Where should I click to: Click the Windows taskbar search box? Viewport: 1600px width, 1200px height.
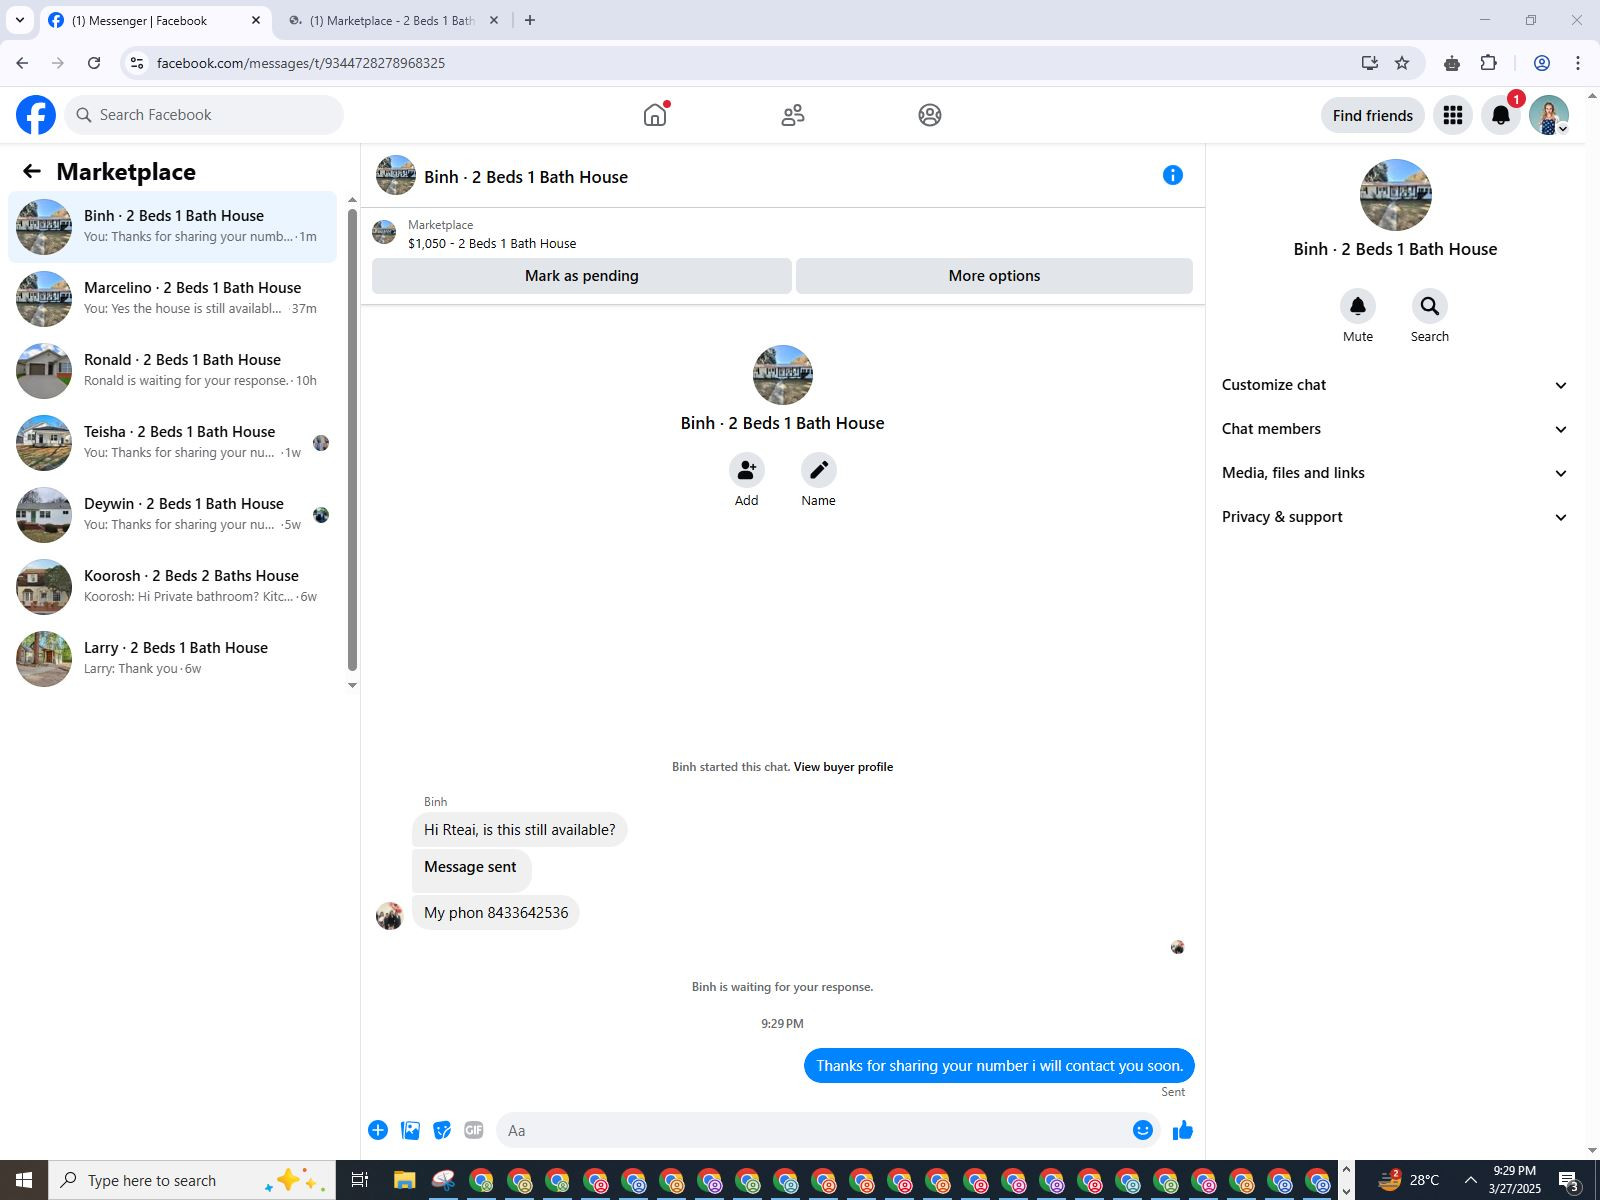(x=190, y=1180)
